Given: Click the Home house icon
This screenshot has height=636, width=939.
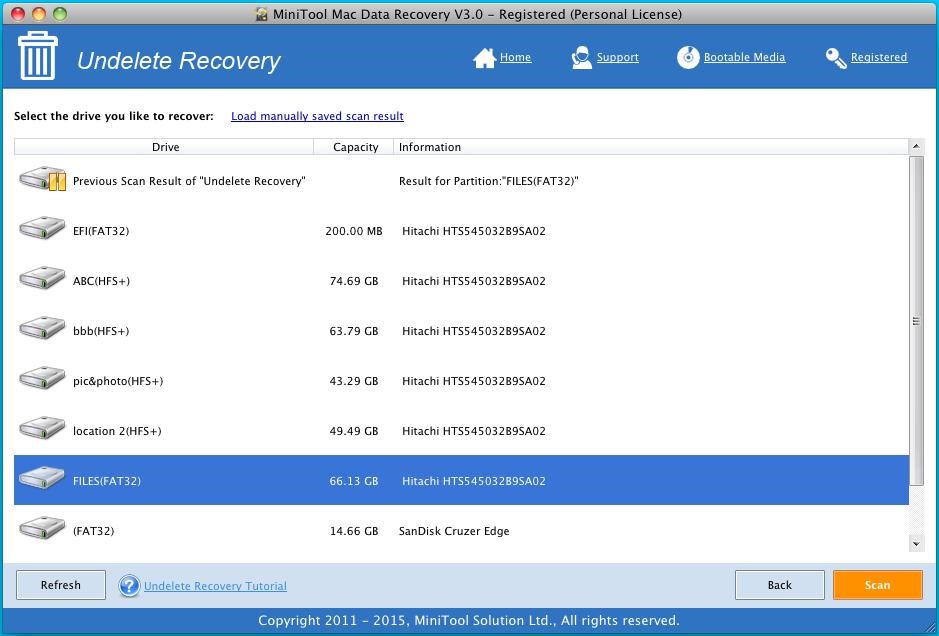Looking at the screenshot, I should point(484,58).
